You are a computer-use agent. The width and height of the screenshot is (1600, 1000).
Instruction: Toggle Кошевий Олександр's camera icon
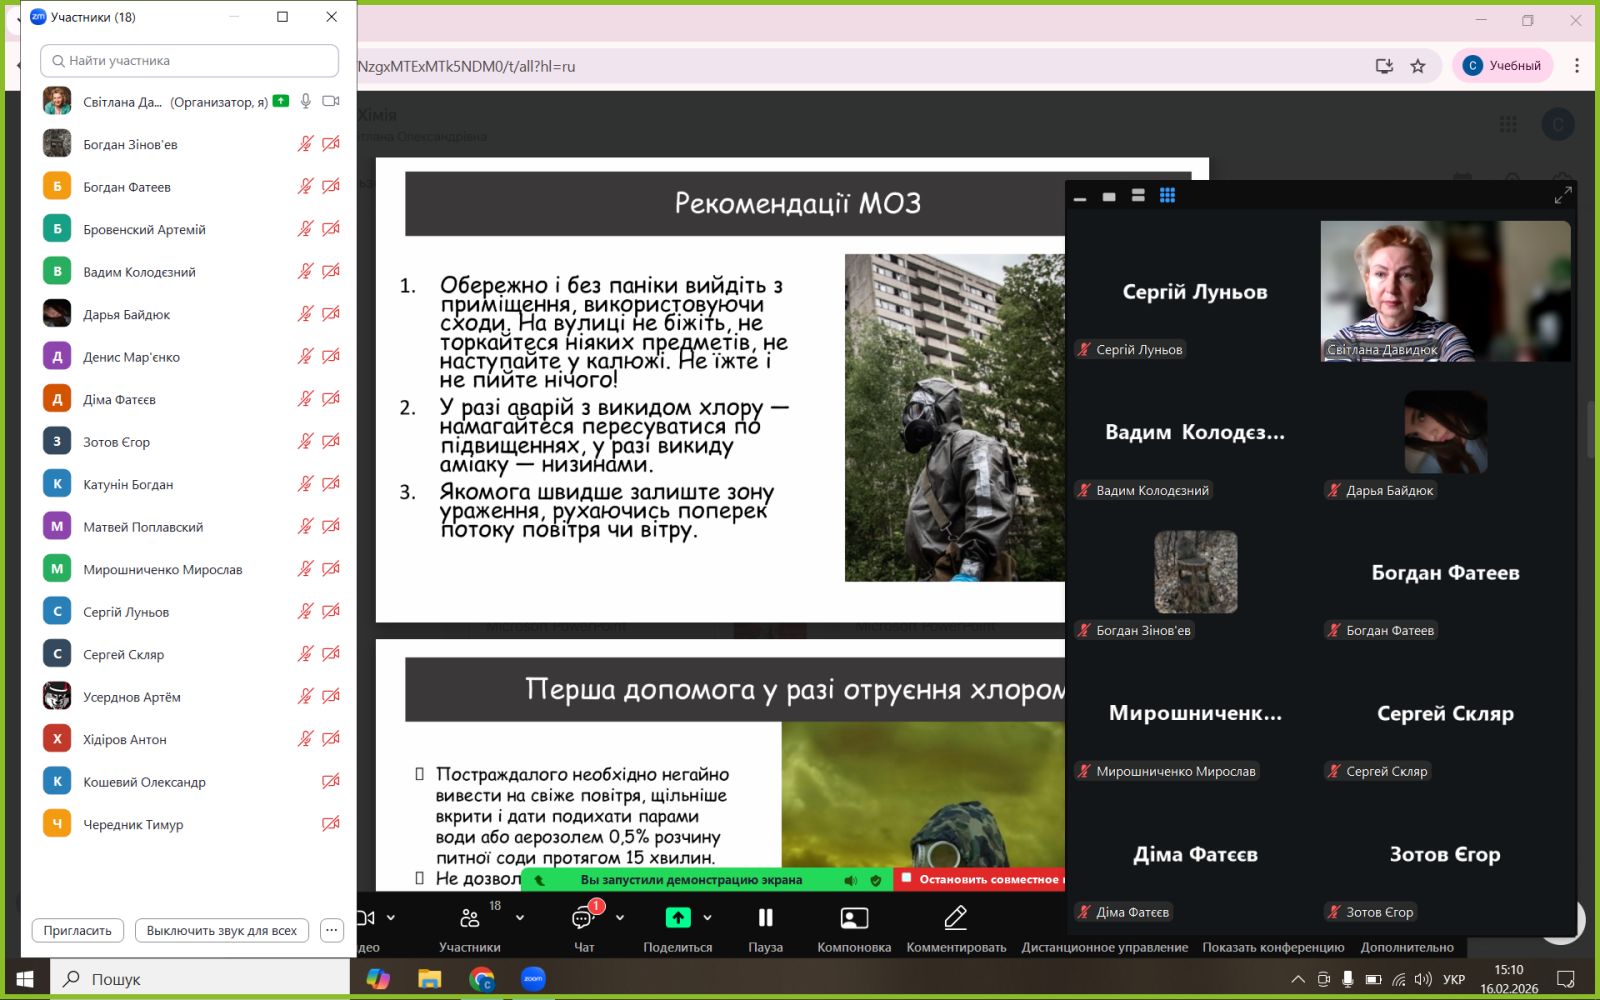331,781
